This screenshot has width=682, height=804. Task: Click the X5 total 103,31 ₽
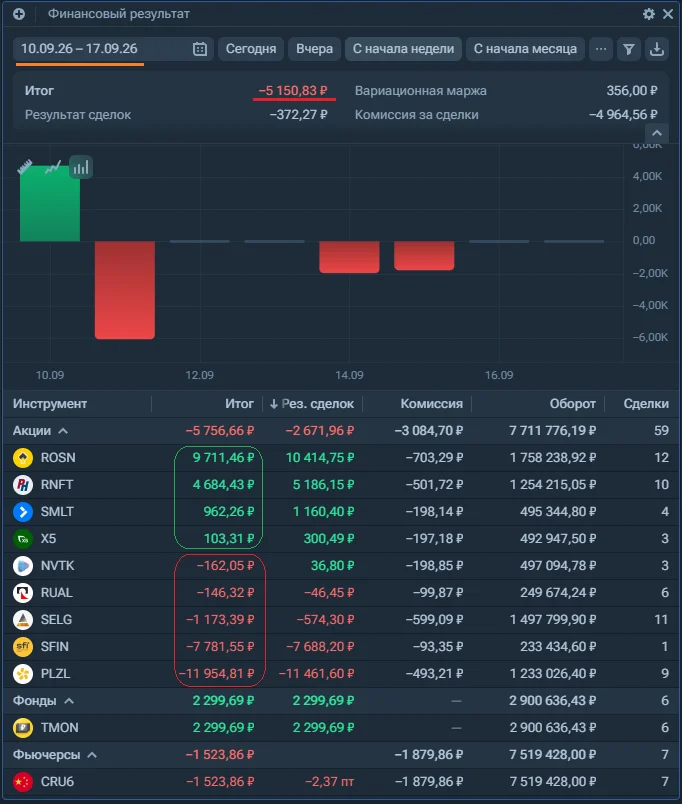point(229,538)
